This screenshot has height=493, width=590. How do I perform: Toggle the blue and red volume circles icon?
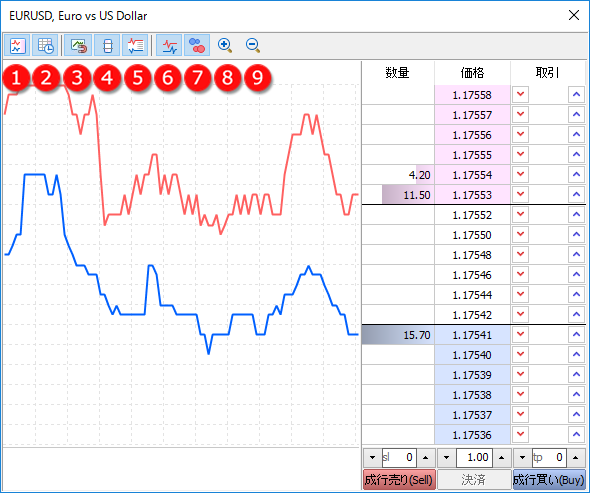[197, 46]
